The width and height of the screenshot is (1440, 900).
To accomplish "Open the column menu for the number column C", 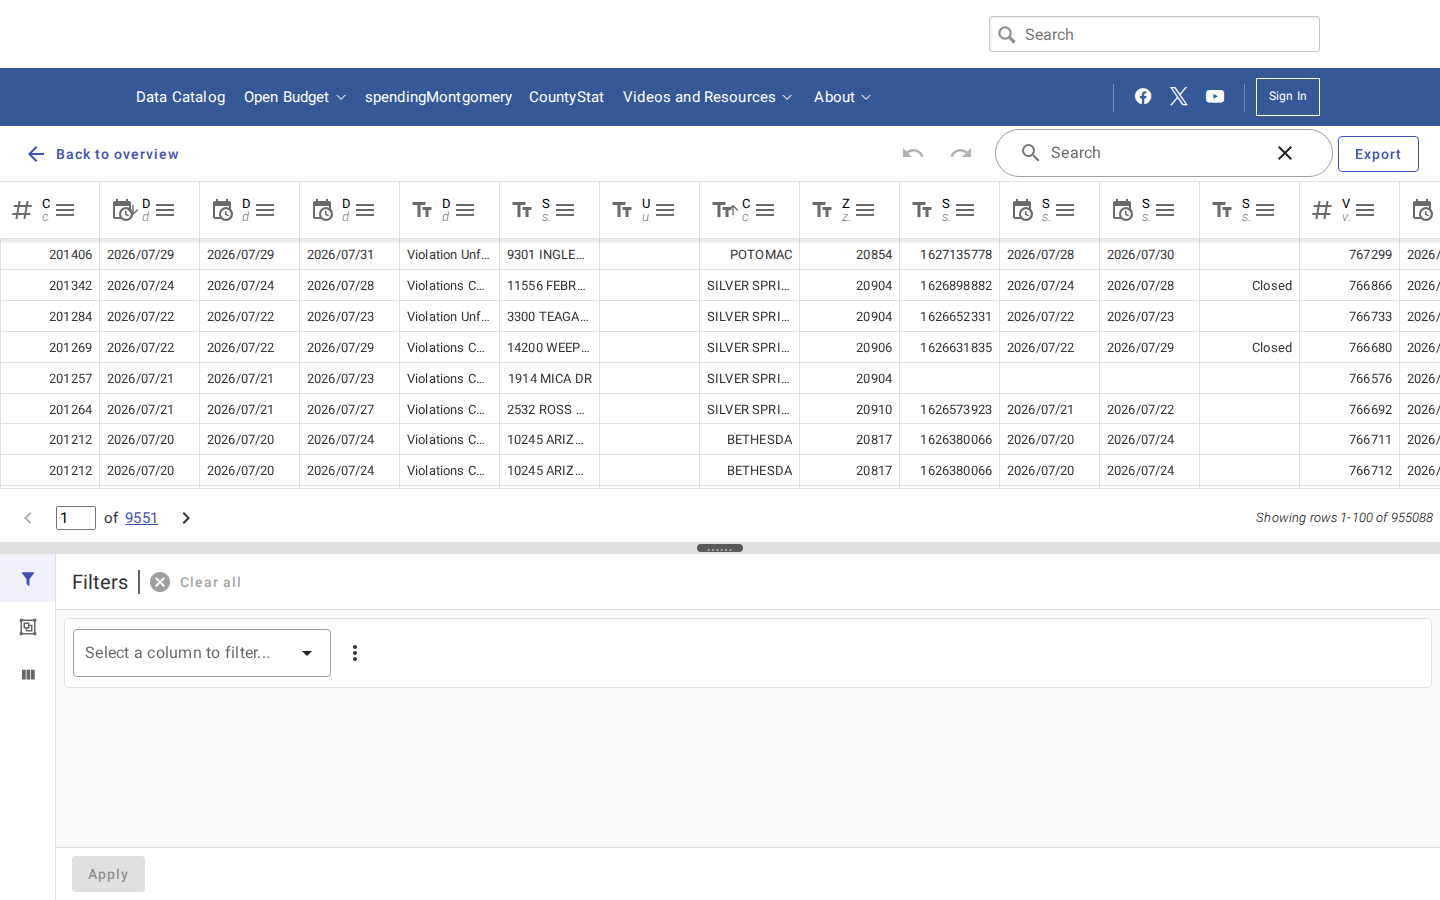I will tap(65, 210).
